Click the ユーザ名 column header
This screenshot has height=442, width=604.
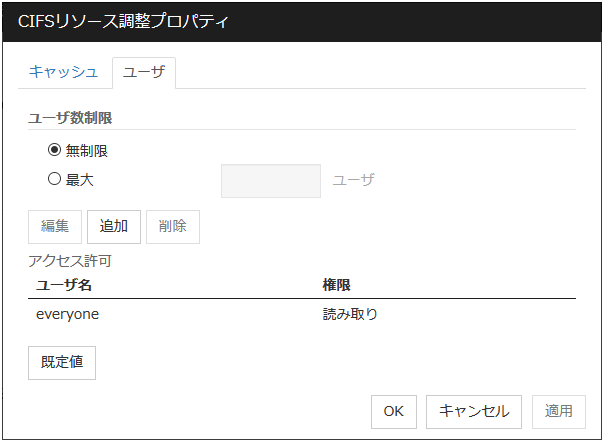64,285
